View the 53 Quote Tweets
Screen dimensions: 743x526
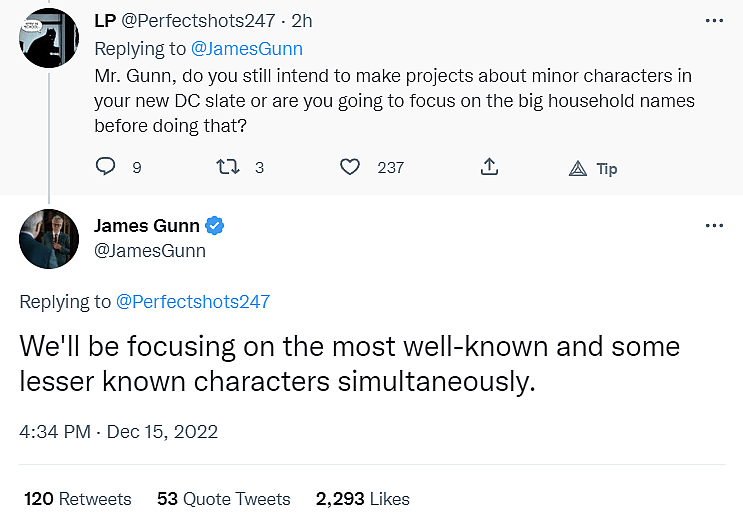pyautogui.click(x=223, y=498)
